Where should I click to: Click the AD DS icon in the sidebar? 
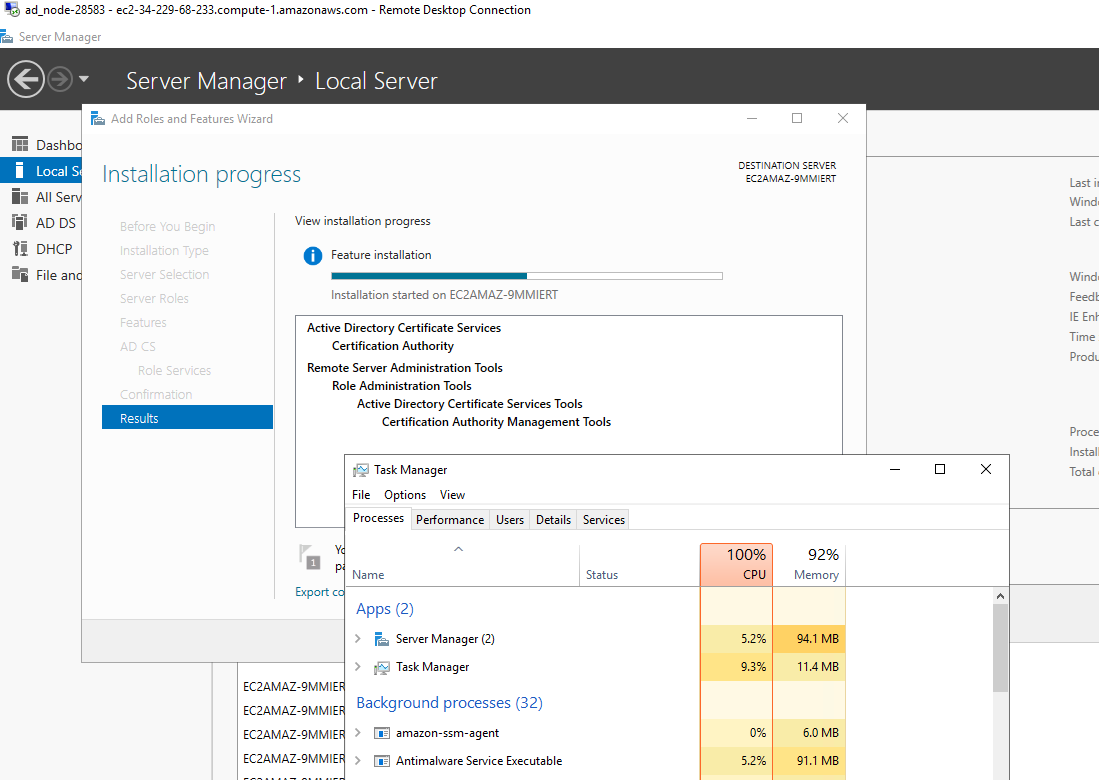pos(20,223)
